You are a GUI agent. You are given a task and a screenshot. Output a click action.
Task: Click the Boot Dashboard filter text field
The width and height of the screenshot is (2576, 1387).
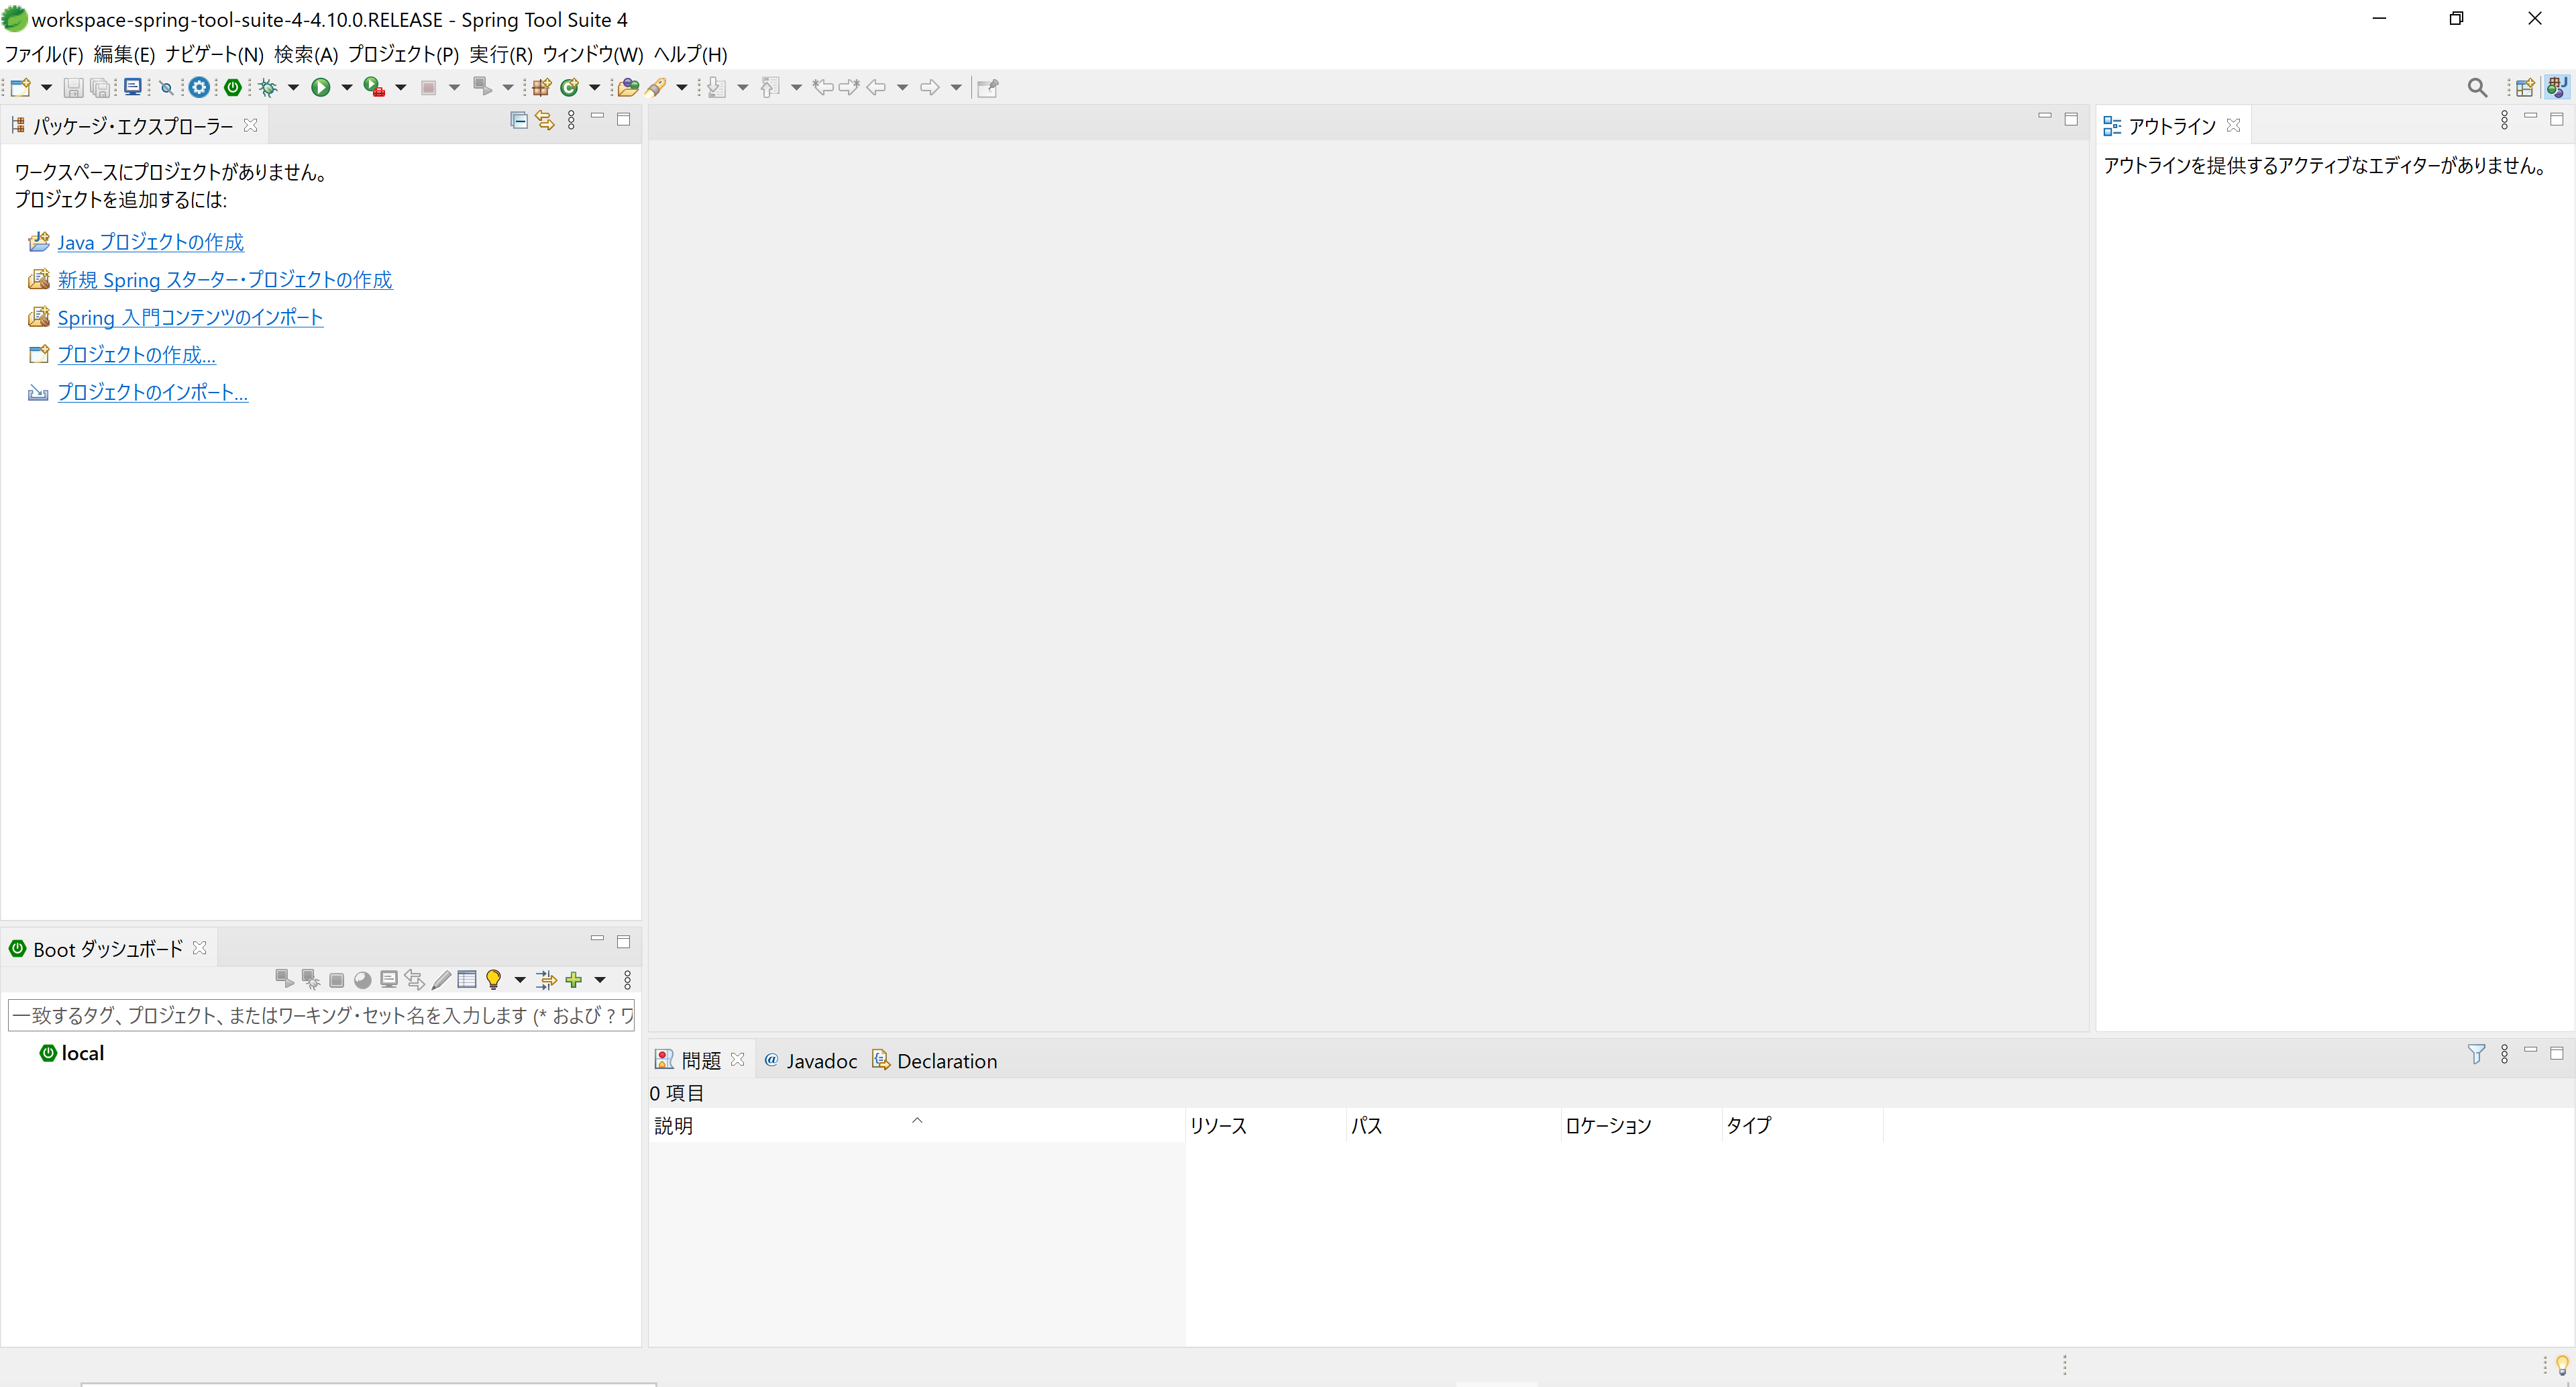coord(320,1015)
